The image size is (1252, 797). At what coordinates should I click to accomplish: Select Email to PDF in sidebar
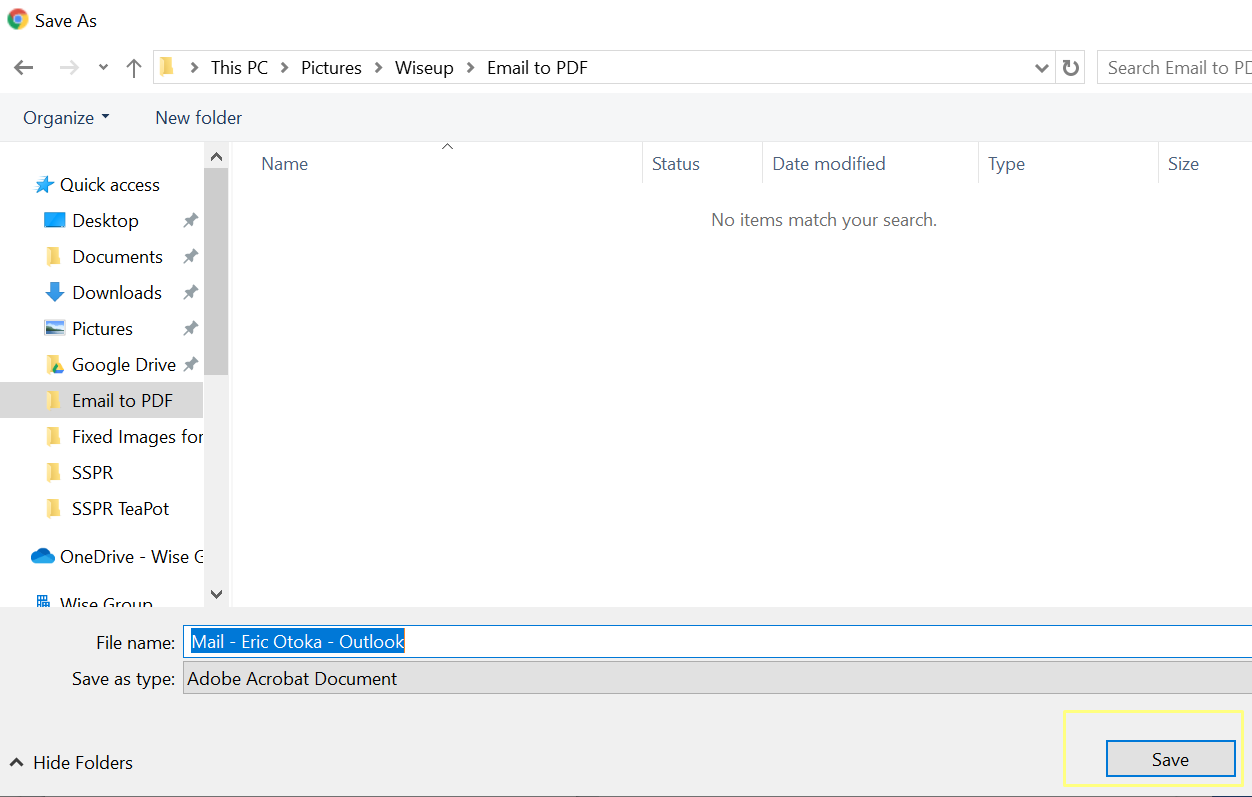122,400
